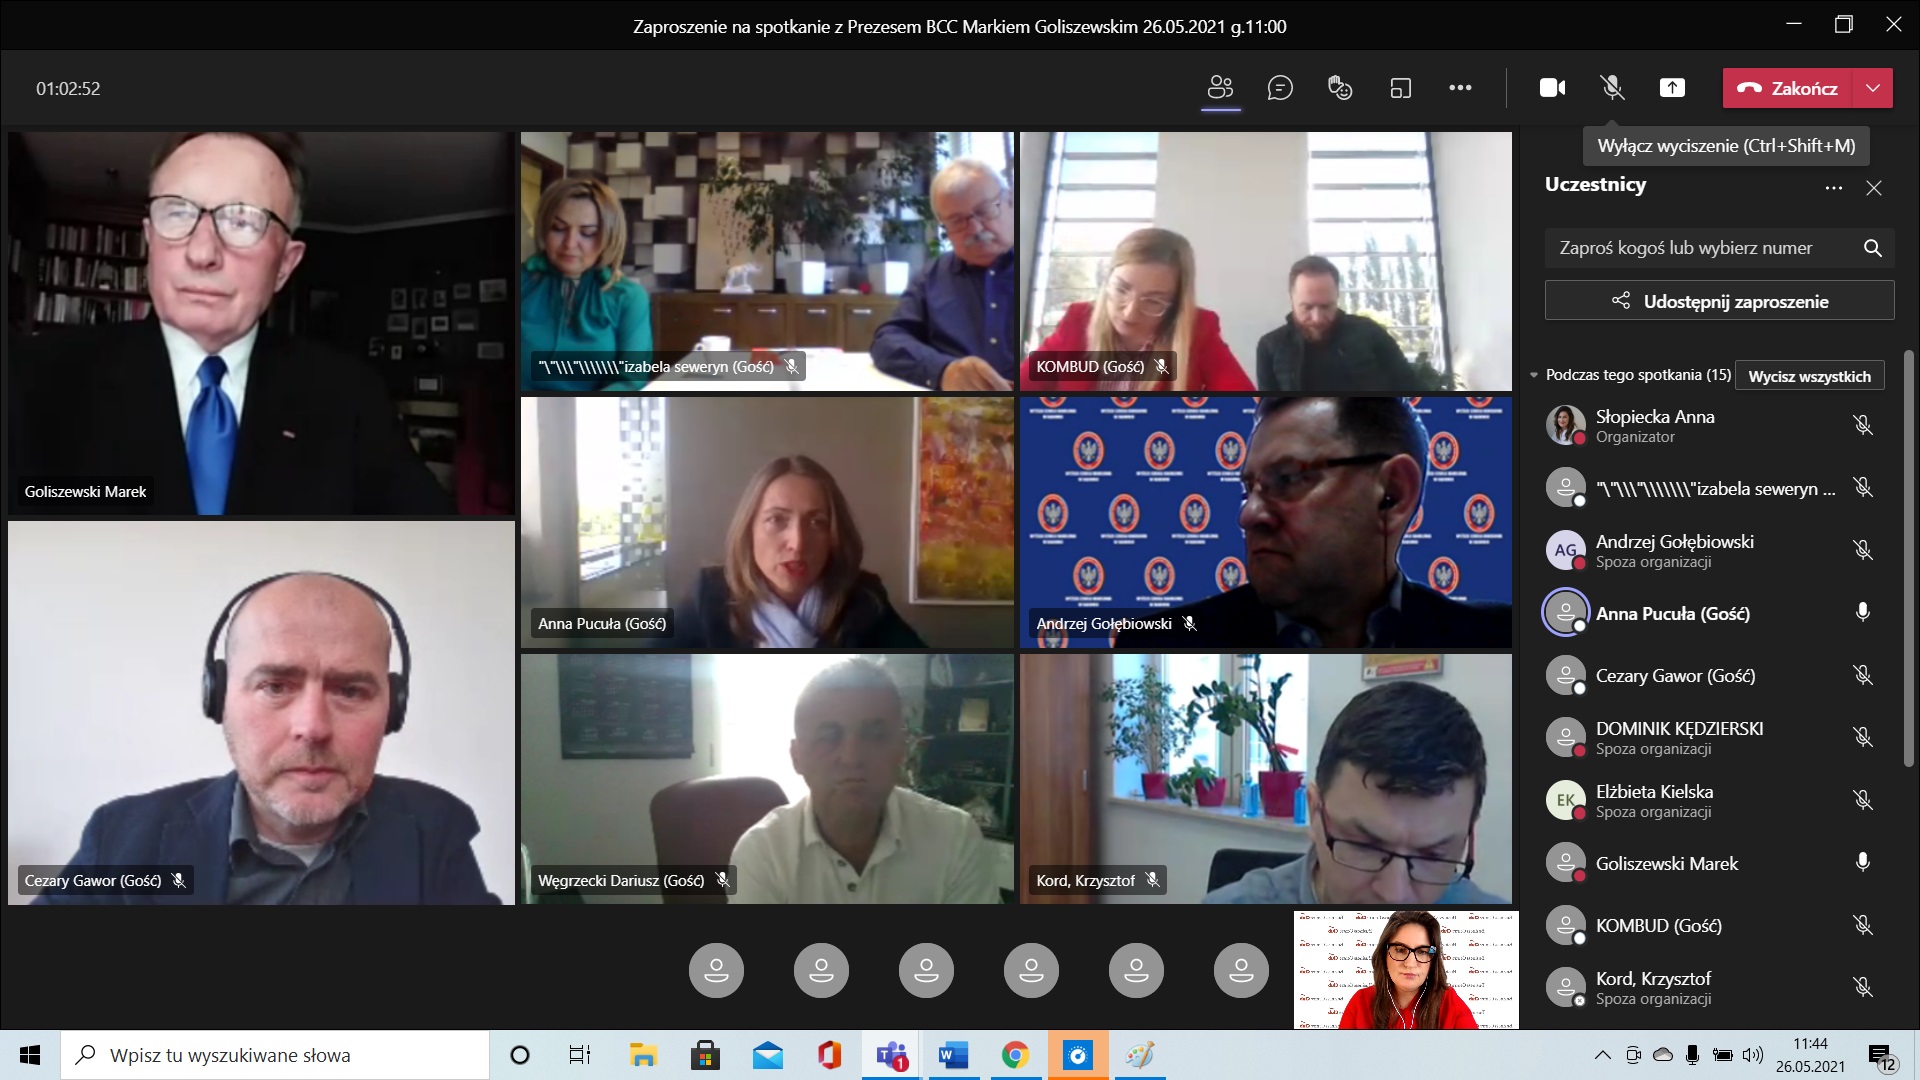Unmute the microphone in the toolbar
1920x1080 pixels.
(x=1612, y=88)
